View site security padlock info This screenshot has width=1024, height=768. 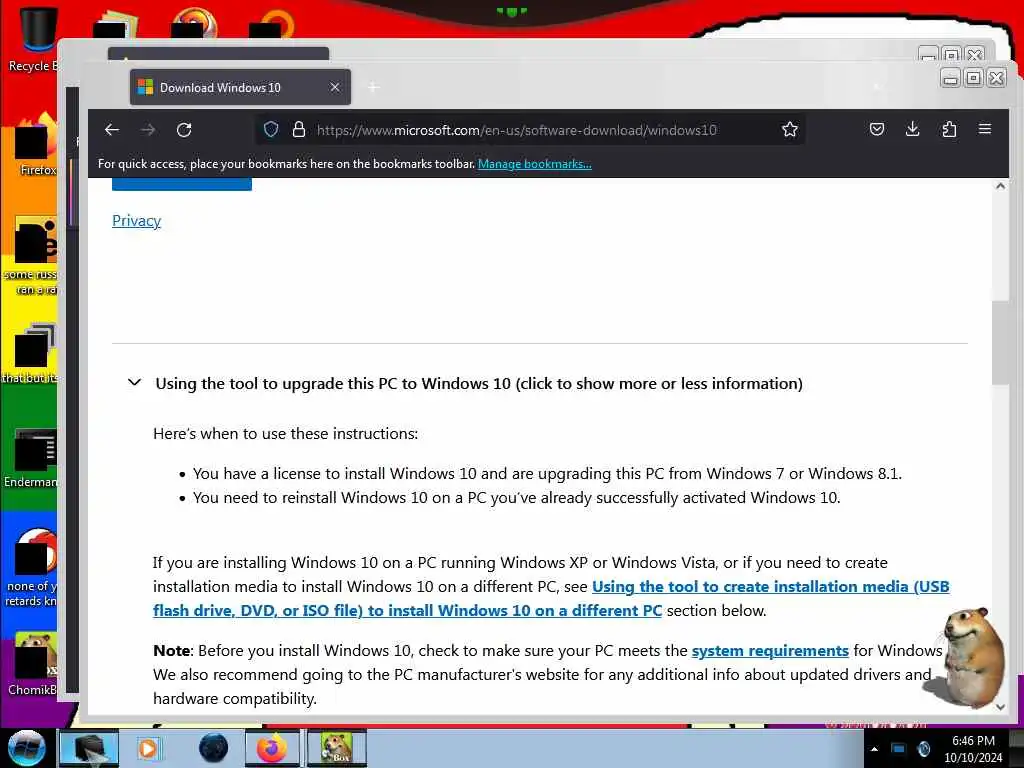click(x=299, y=129)
